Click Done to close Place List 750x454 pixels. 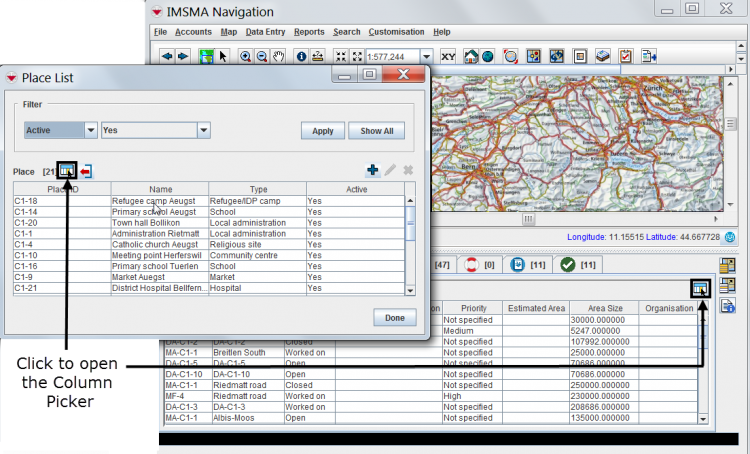[x=394, y=317]
